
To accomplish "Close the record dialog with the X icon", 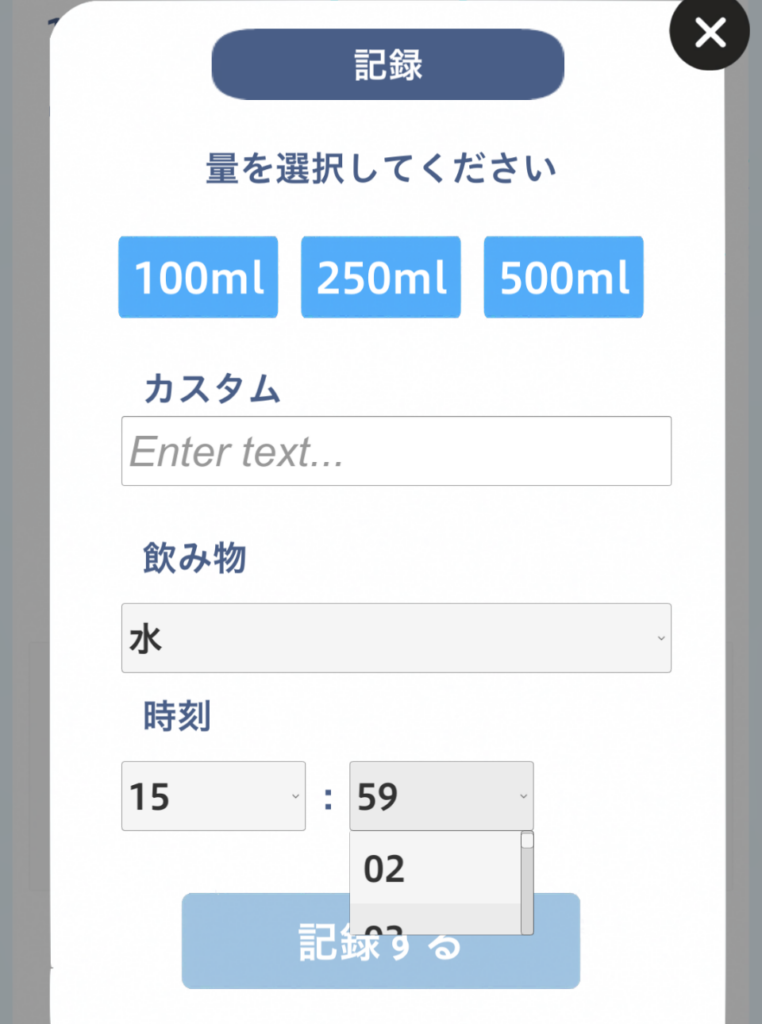I will click(710, 34).
